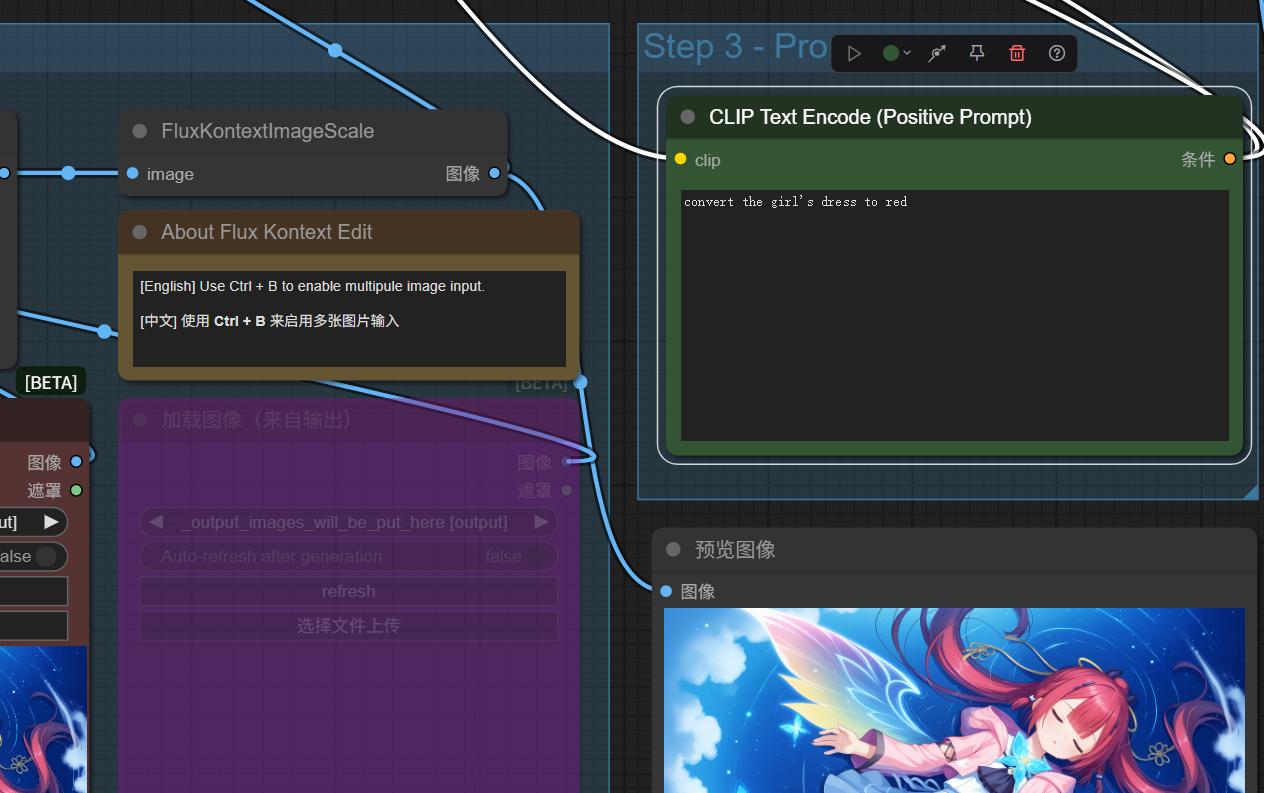Image resolution: width=1264 pixels, height=793 pixels.
Task: Click the FluxKontextImageScale 图像 output connector
Action: point(495,174)
